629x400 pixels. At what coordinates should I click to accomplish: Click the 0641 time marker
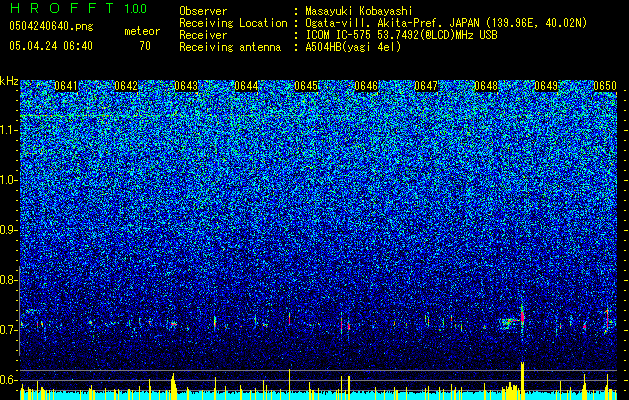point(66,86)
